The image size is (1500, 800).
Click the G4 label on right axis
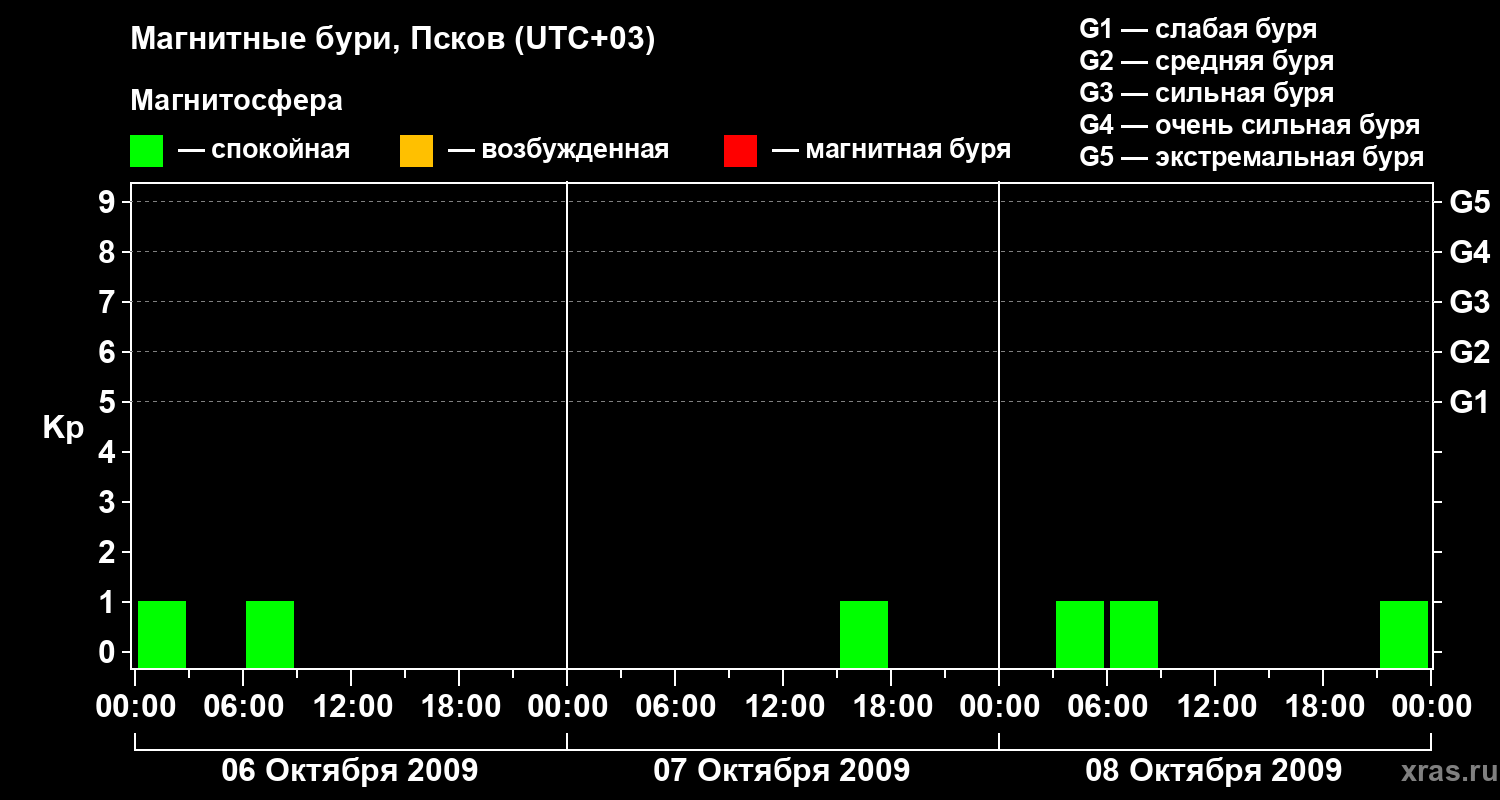1470,252
